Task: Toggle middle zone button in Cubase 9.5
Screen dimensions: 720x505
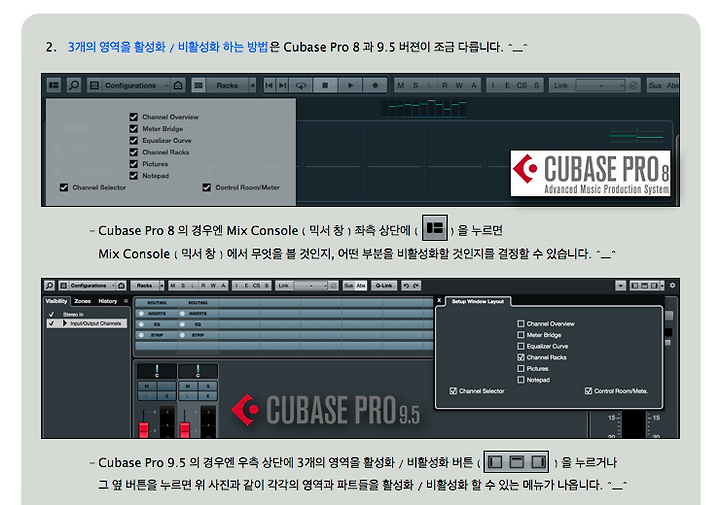Action: (x=644, y=286)
